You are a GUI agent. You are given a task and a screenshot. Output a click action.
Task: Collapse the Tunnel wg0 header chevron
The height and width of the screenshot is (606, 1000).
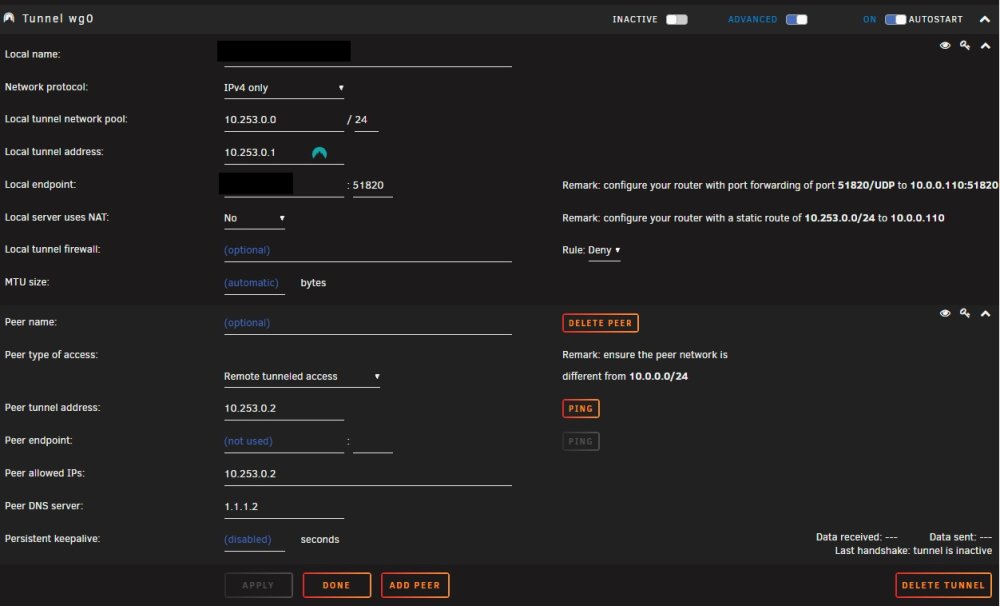coord(985,19)
